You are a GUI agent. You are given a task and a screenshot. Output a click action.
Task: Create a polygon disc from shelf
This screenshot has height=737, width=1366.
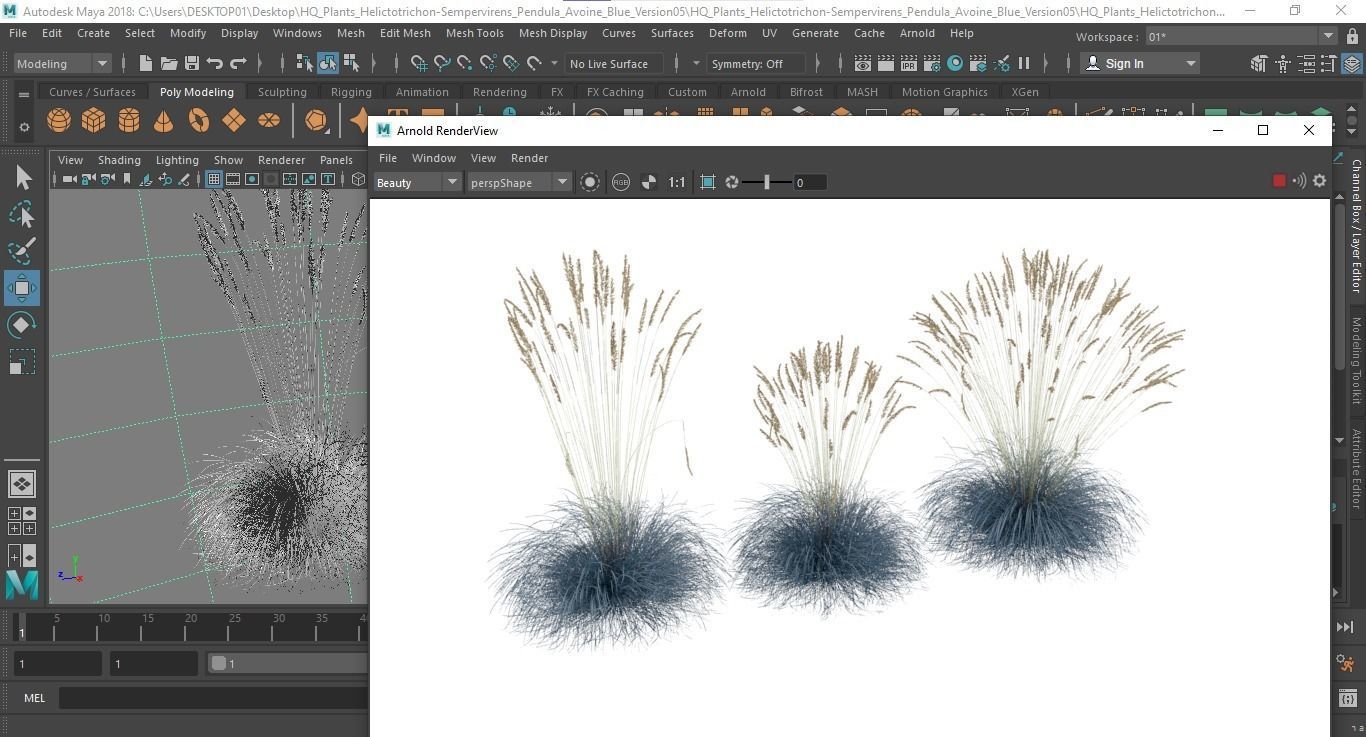point(269,121)
